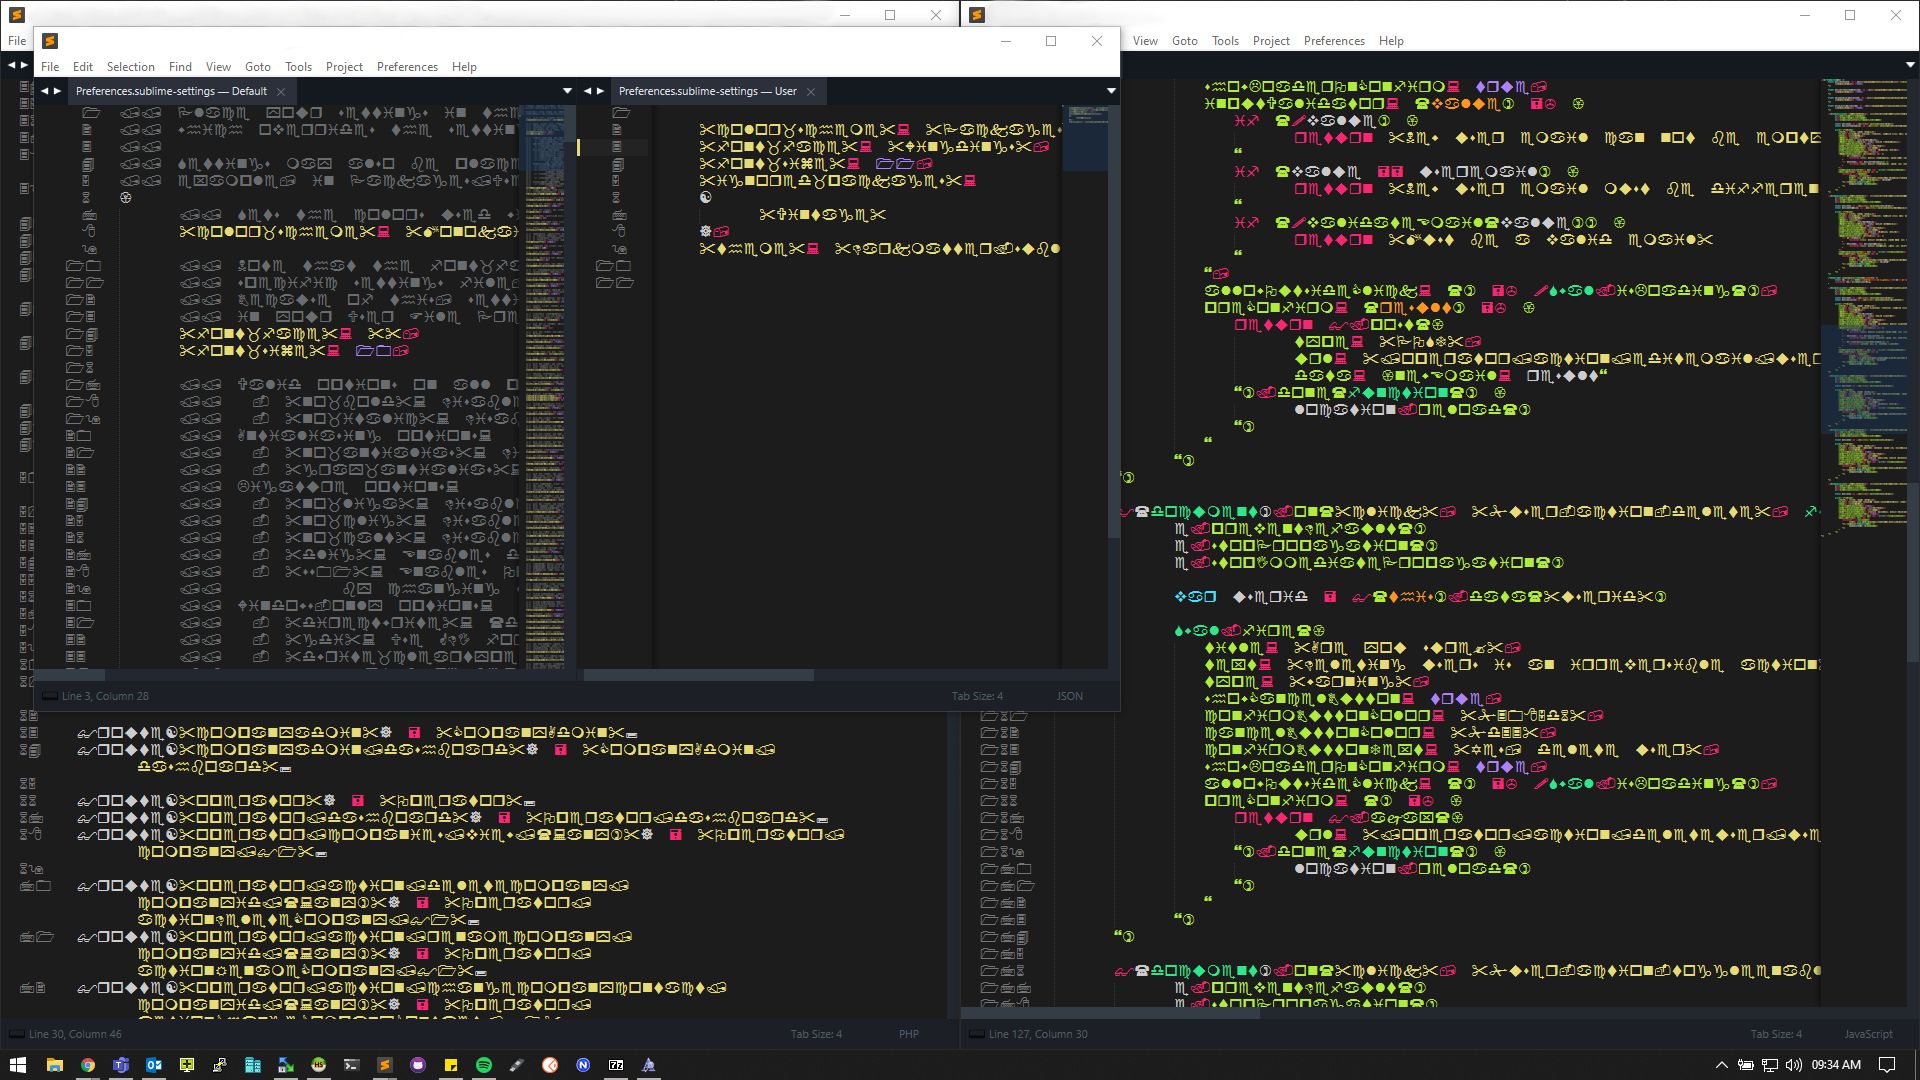
Task: Click PHP syntax label in status bar
Action: (x=908, y=1034)
